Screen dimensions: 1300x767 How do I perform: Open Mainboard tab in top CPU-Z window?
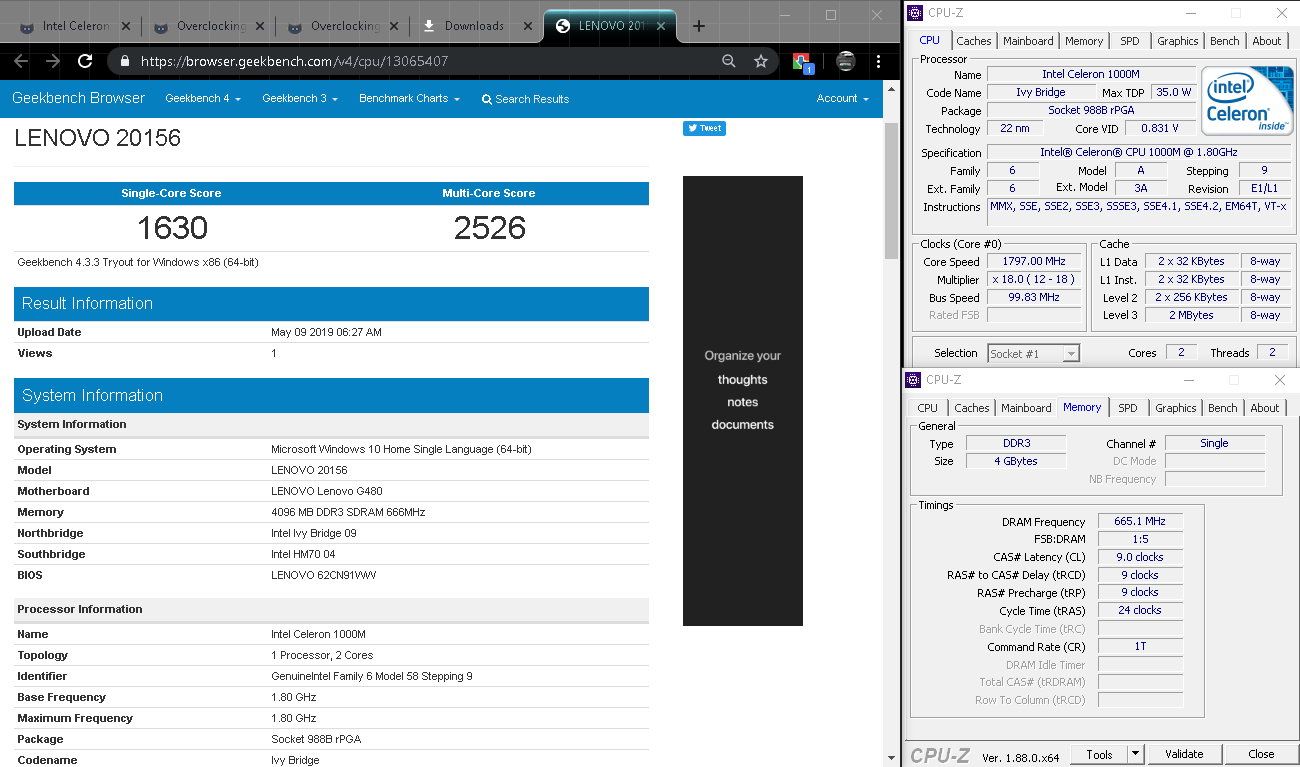(x=1028, y=41)
